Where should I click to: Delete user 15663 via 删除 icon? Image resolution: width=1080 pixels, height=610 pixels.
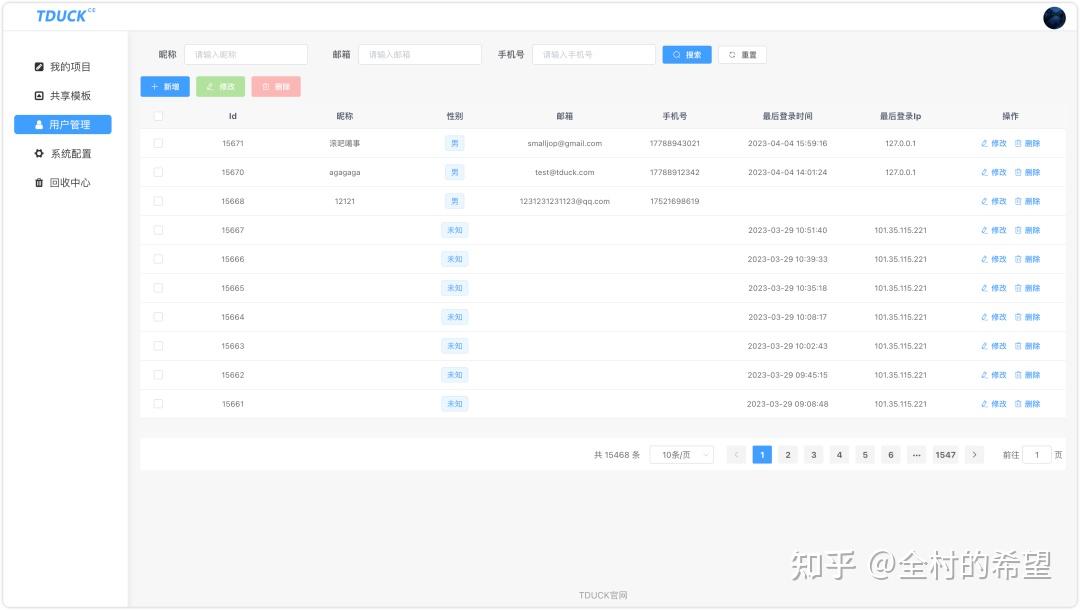coord(1028,346)
